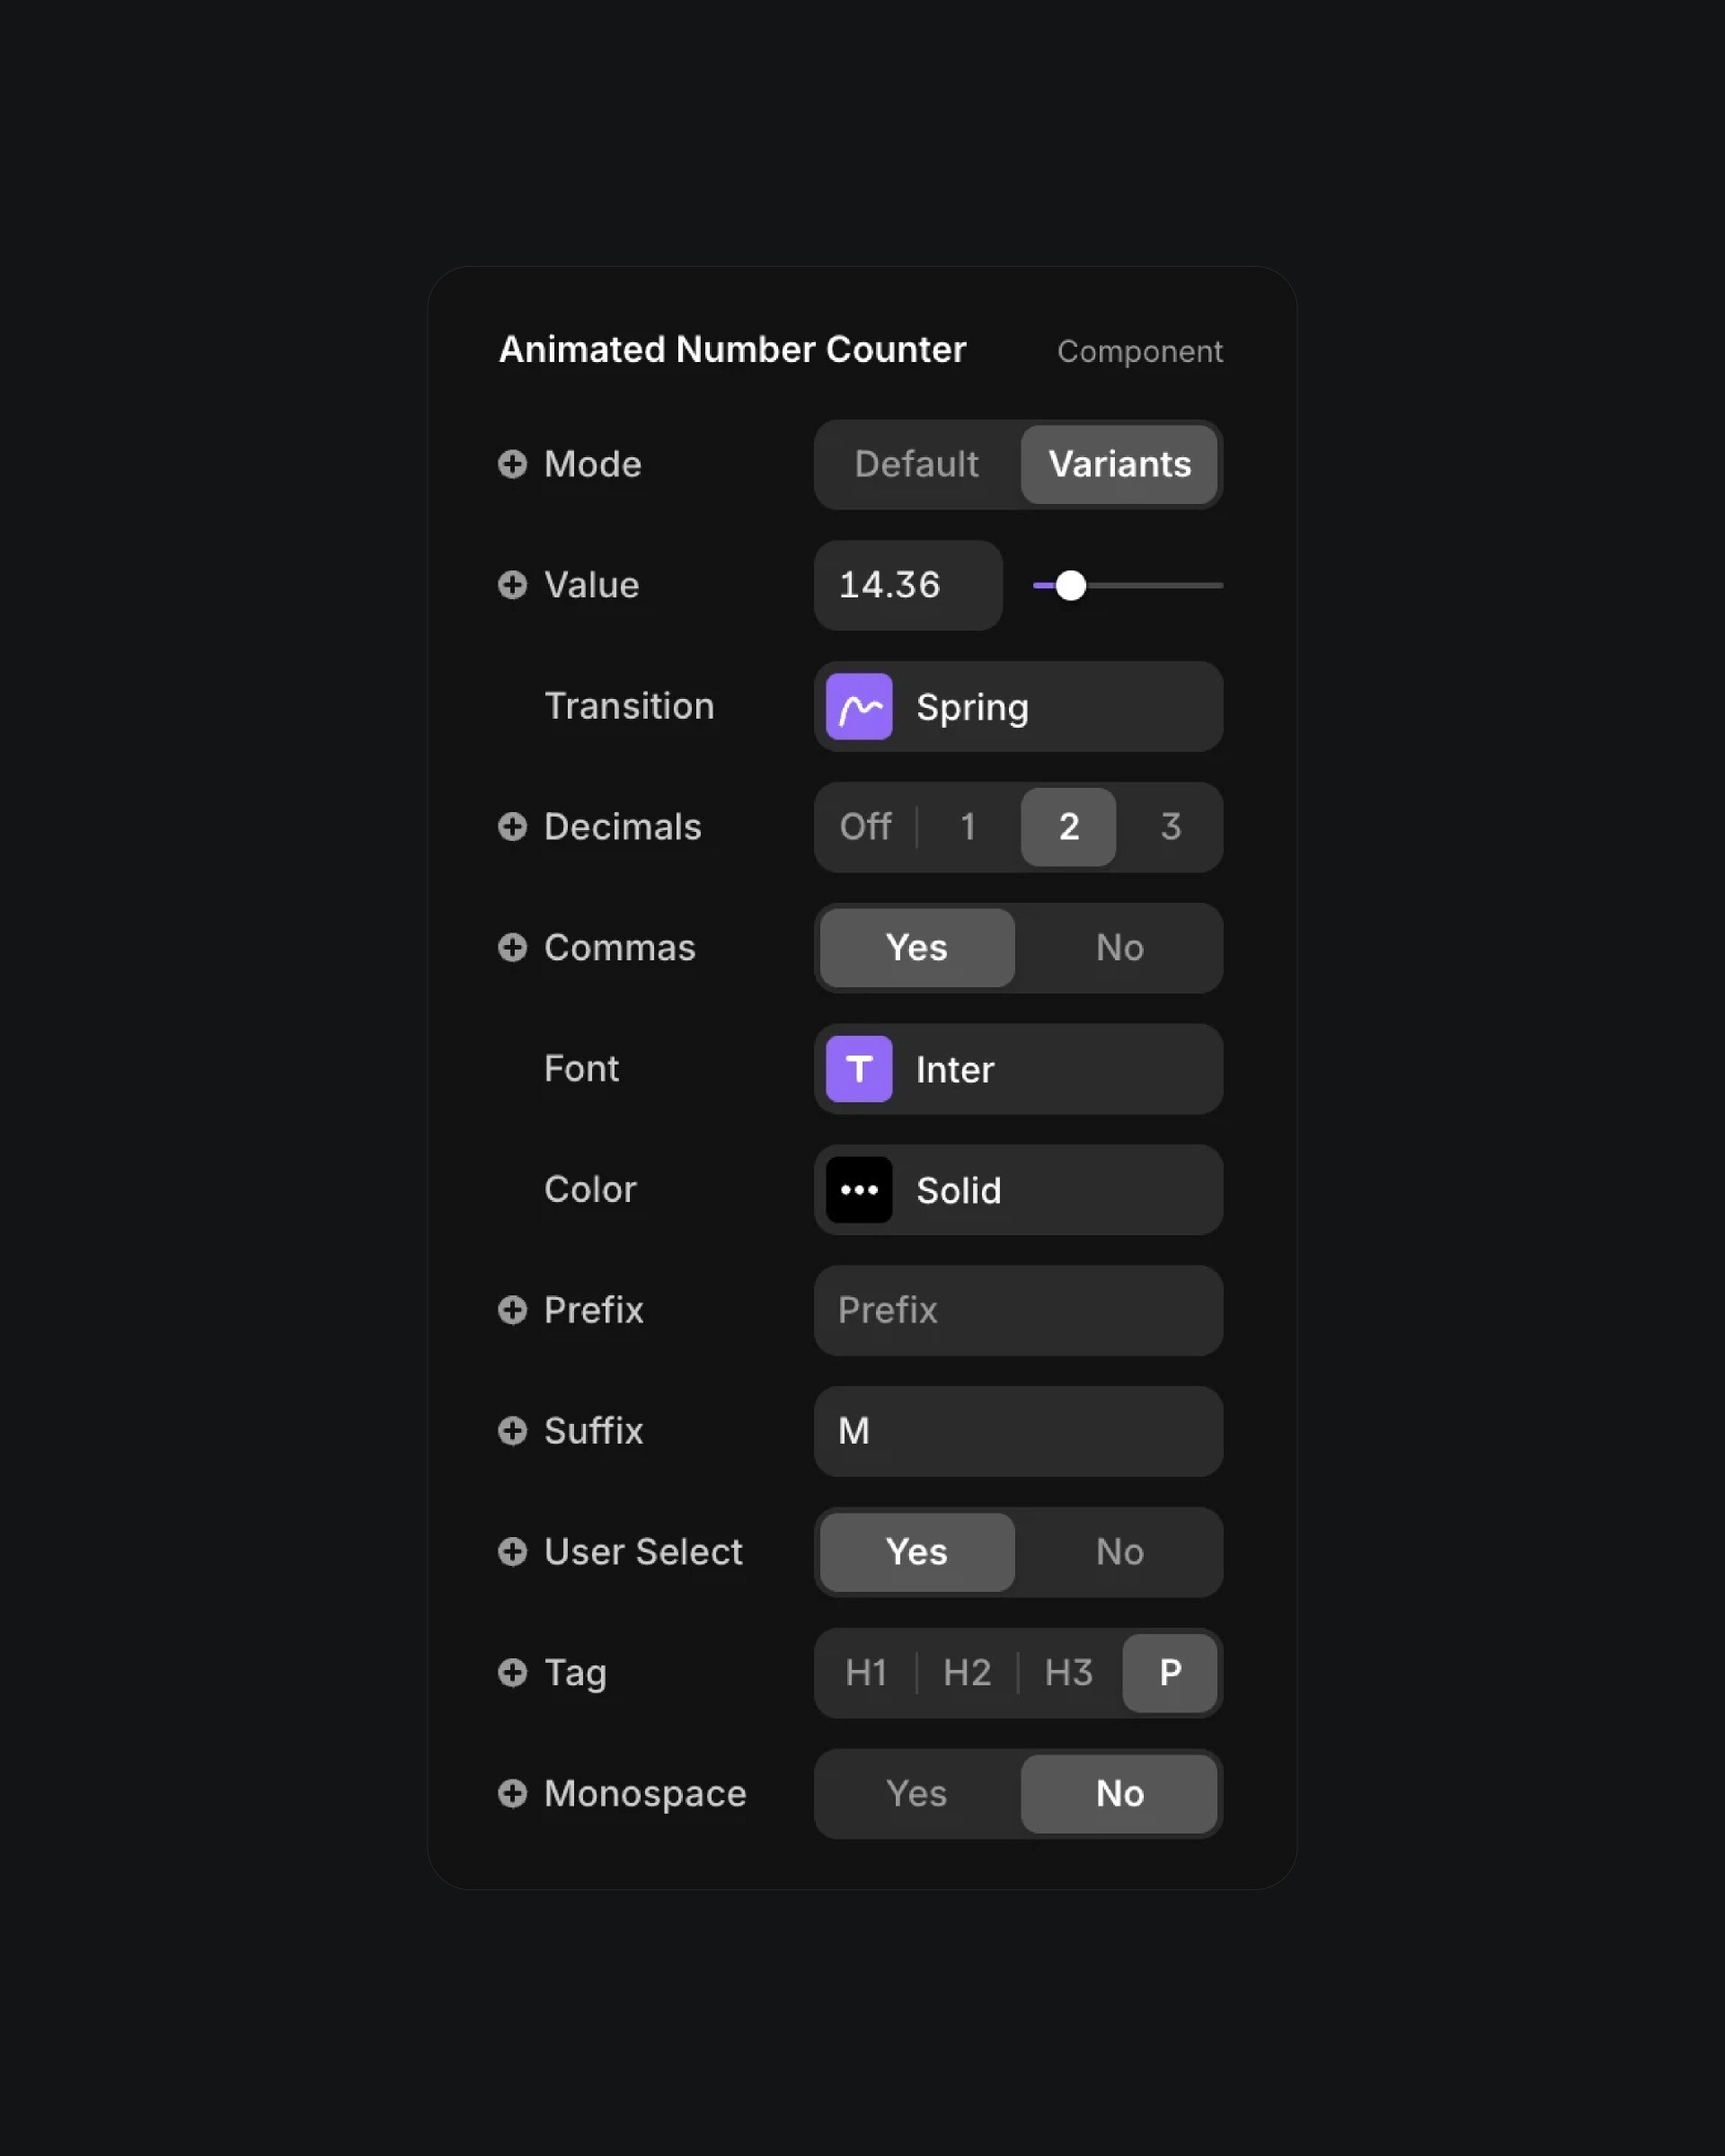Image resolution: width=1725 pixels, height=2156 pixels.
Task: Select 3 decimals option
Action: click(x=1169, y=826)
